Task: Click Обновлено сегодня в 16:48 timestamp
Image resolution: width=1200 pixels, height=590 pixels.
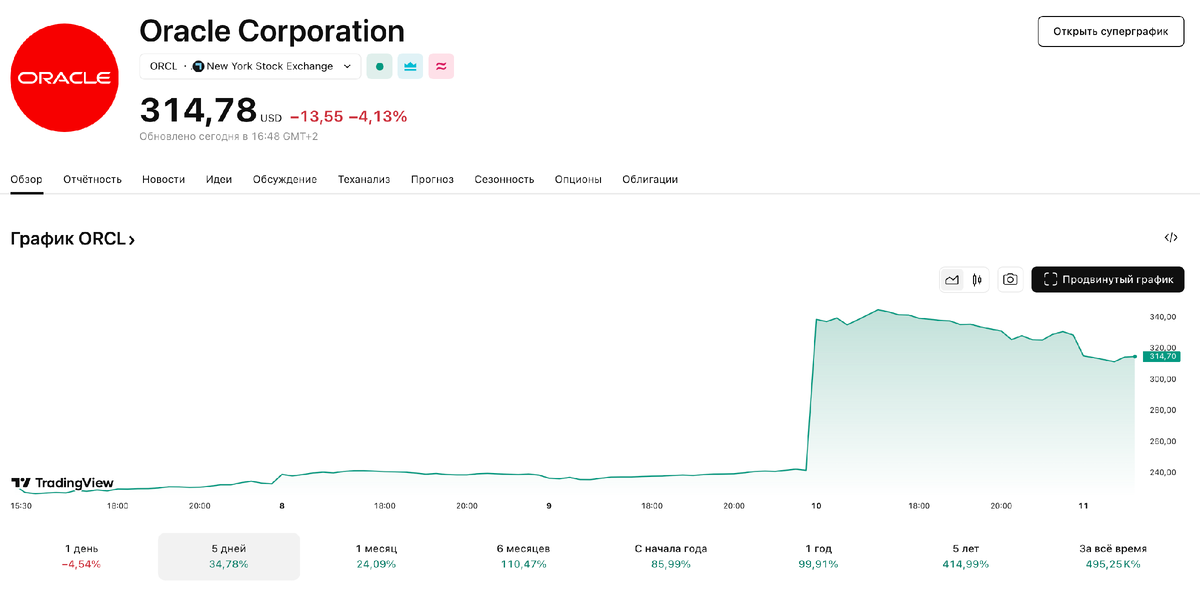Action: click(228, 136)
